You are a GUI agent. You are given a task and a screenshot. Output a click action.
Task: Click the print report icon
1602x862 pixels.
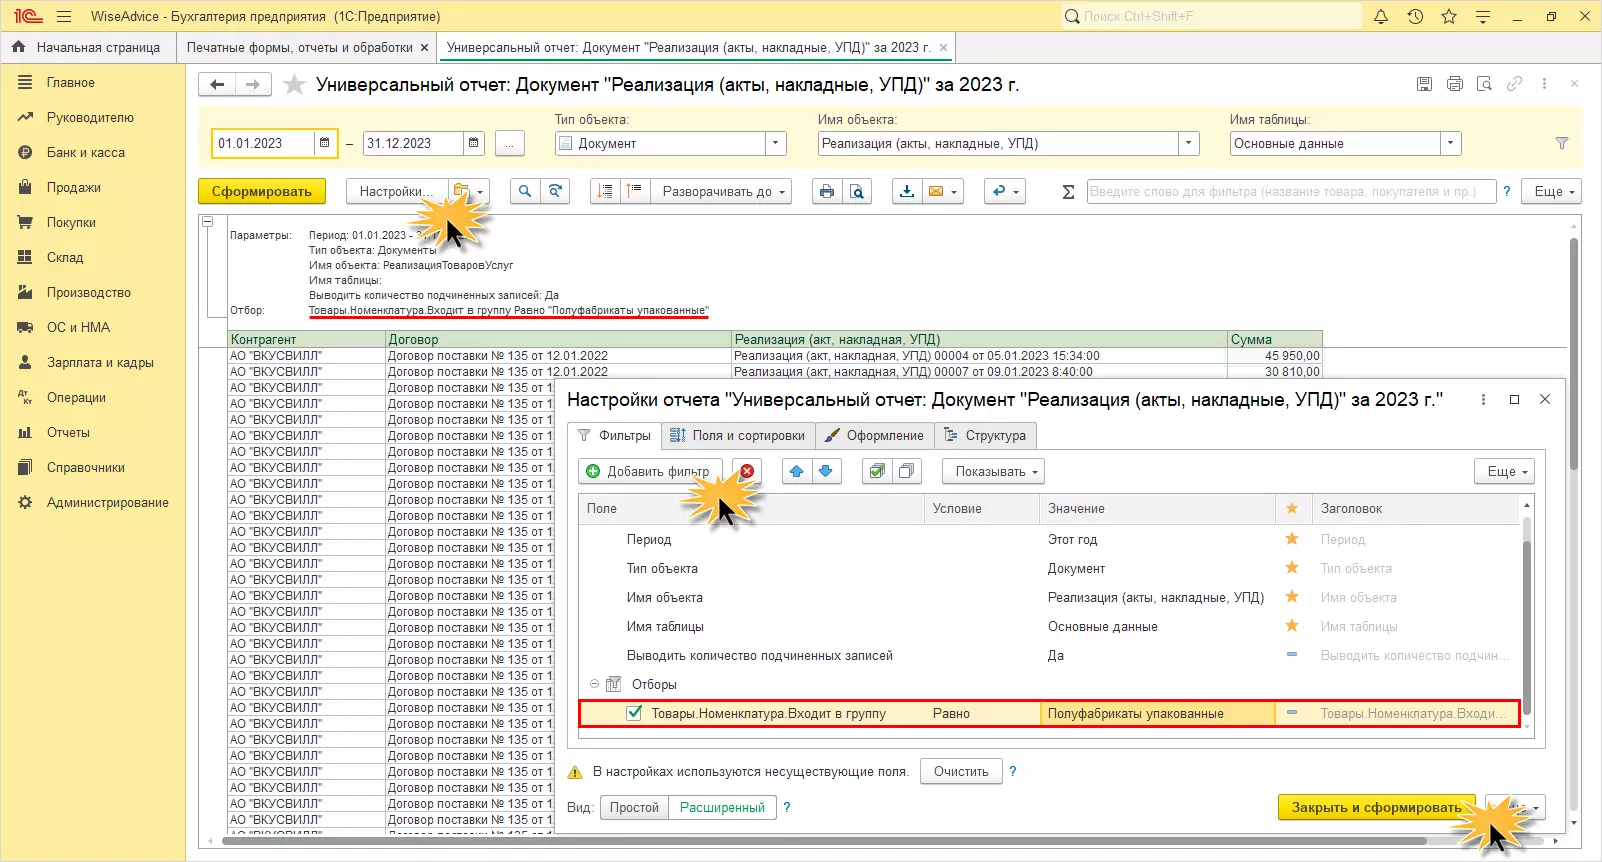pyautogui.click(x=826, y=191)
